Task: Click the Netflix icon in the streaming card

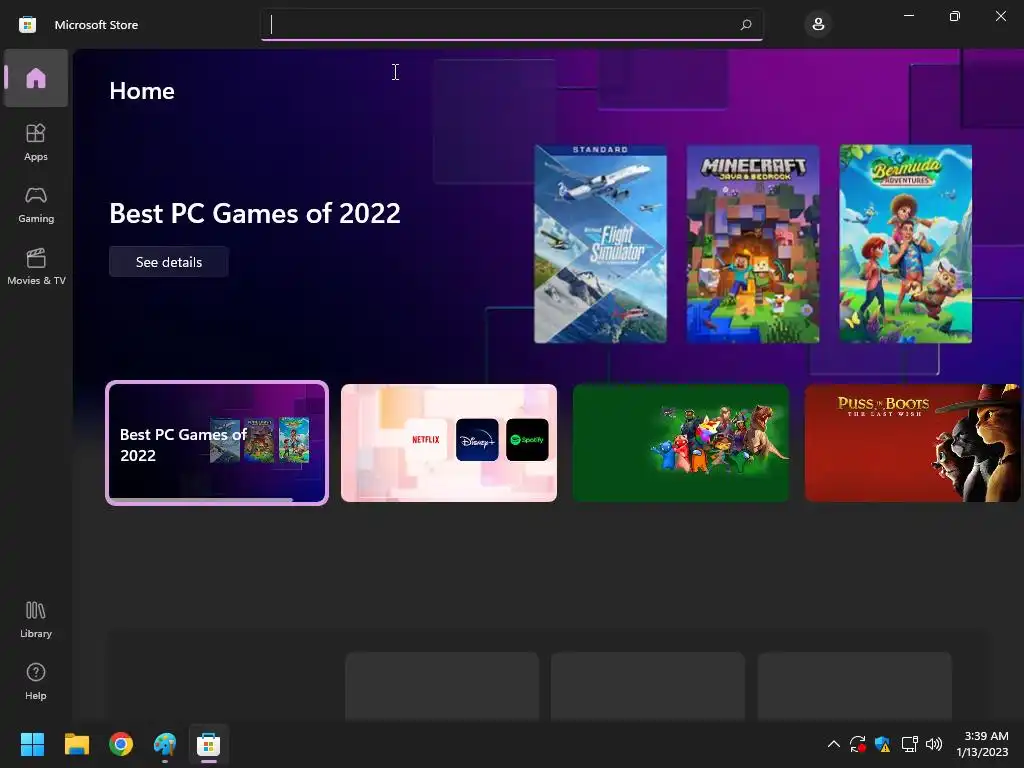Action: (x=426, y=440)
